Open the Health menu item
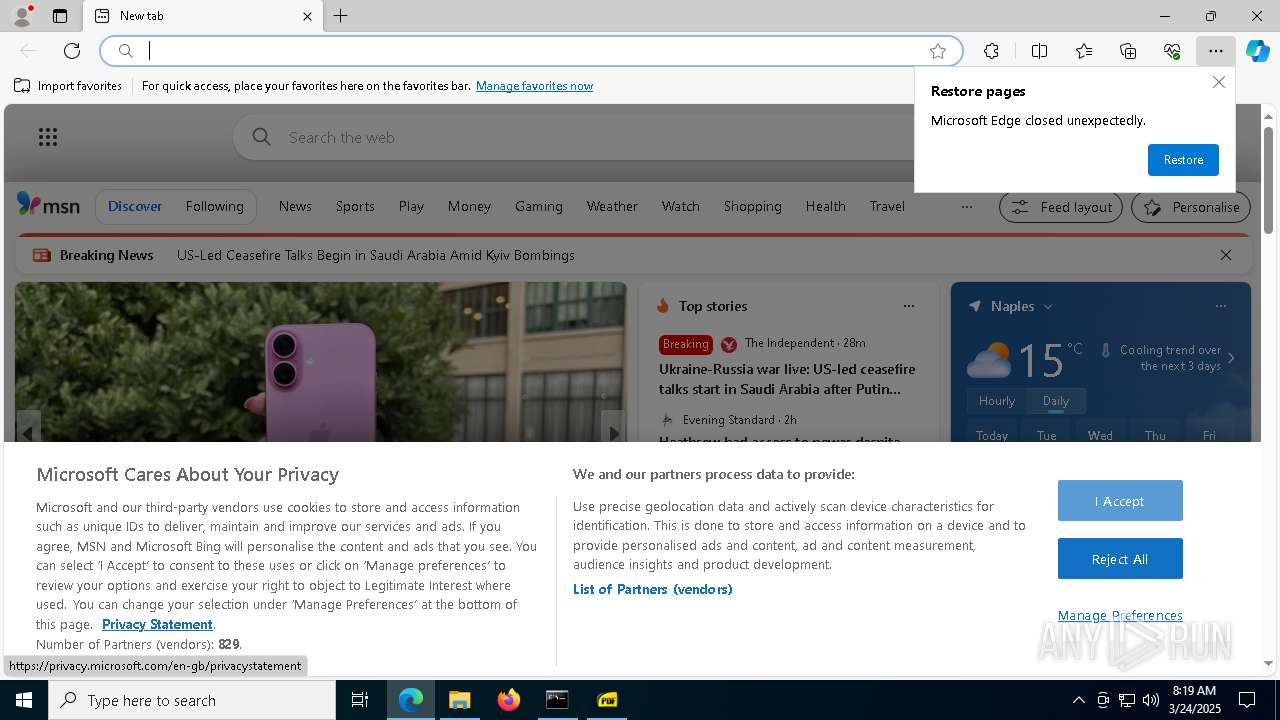The image size is (1280, 720). click(825, 206)
